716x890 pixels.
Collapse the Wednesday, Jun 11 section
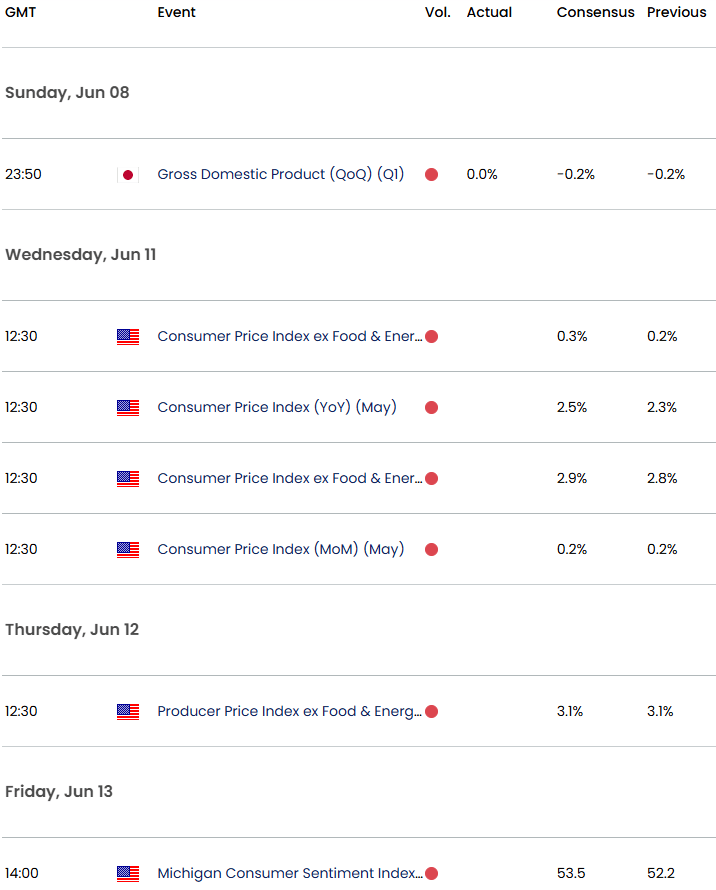pos(80,254)
